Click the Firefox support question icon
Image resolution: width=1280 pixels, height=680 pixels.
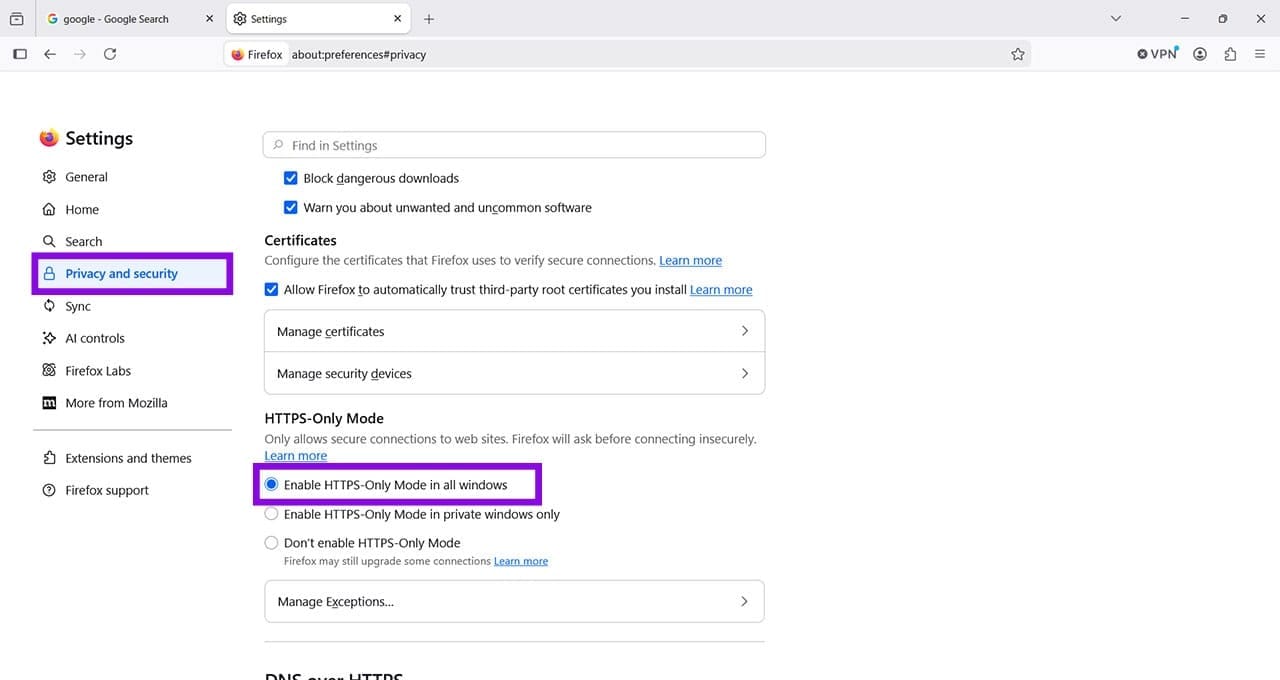pos(49,490)
